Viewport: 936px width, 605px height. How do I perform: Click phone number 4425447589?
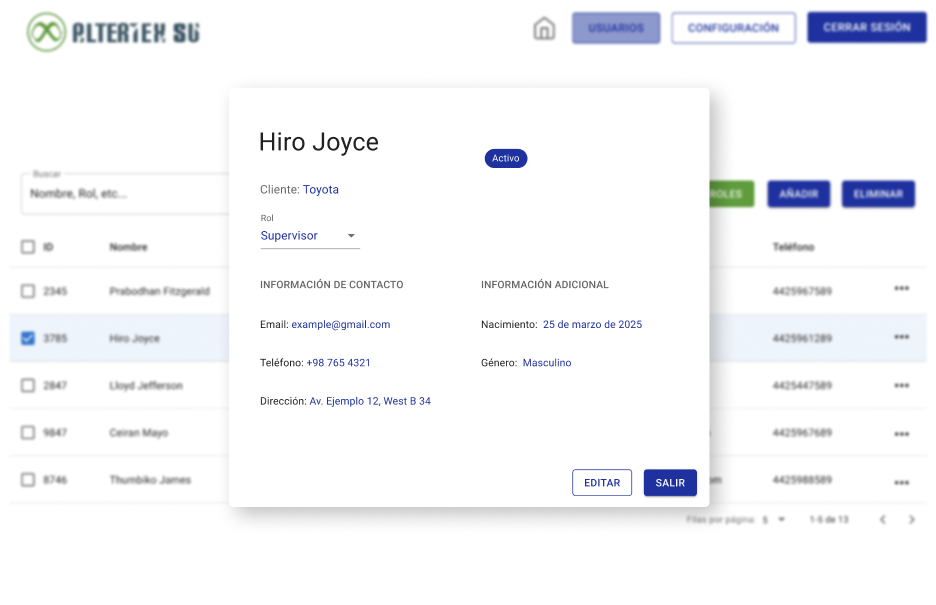click(x=802, y=385)
